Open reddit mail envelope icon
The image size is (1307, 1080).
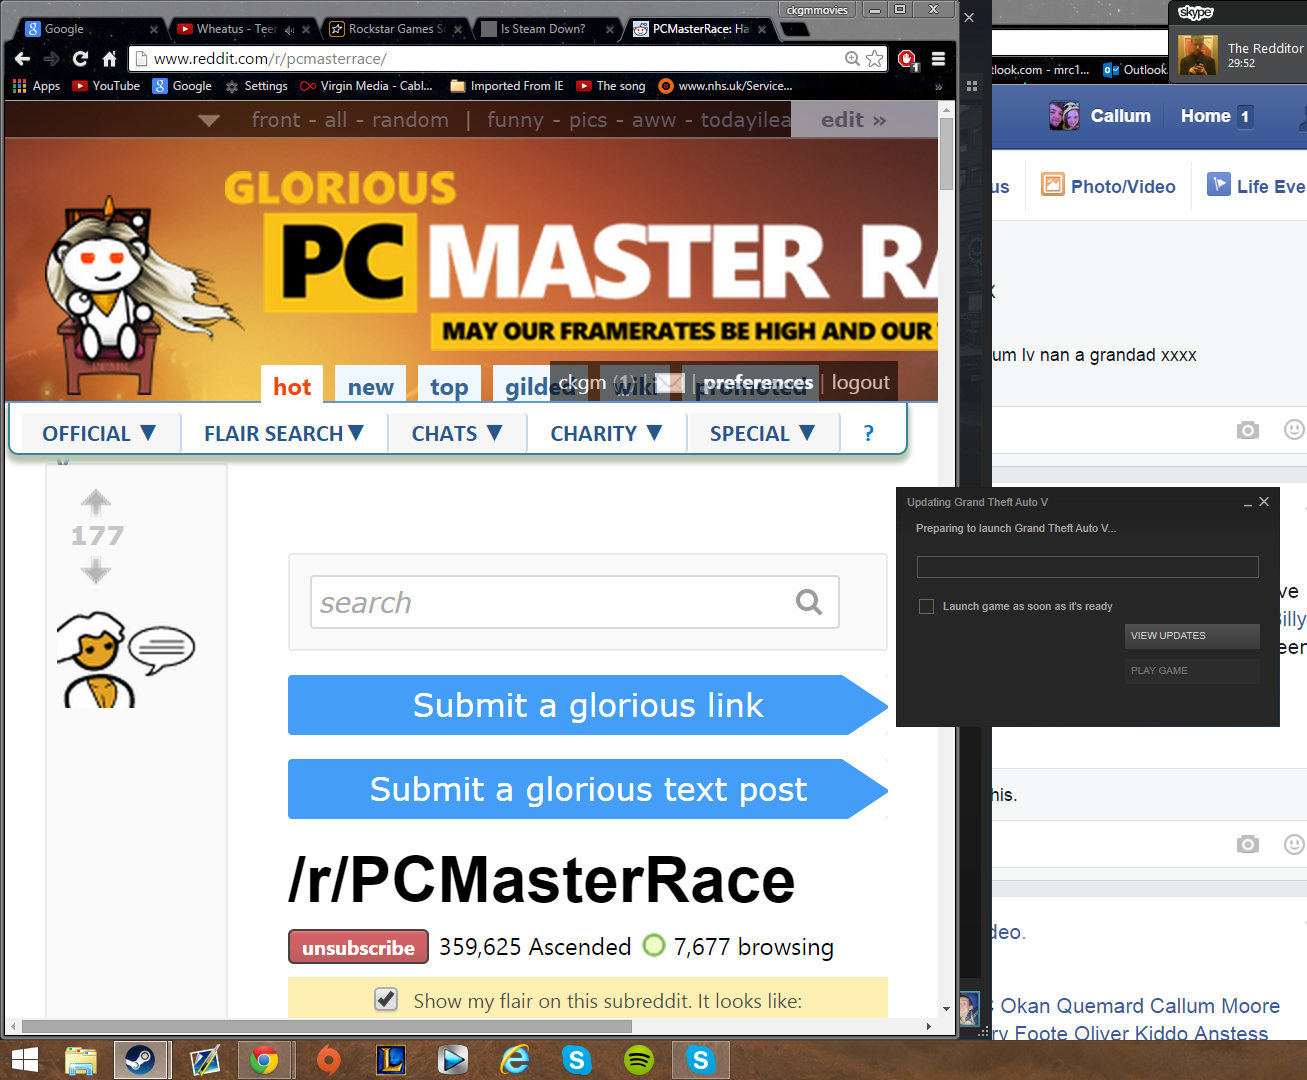(669, 383)
